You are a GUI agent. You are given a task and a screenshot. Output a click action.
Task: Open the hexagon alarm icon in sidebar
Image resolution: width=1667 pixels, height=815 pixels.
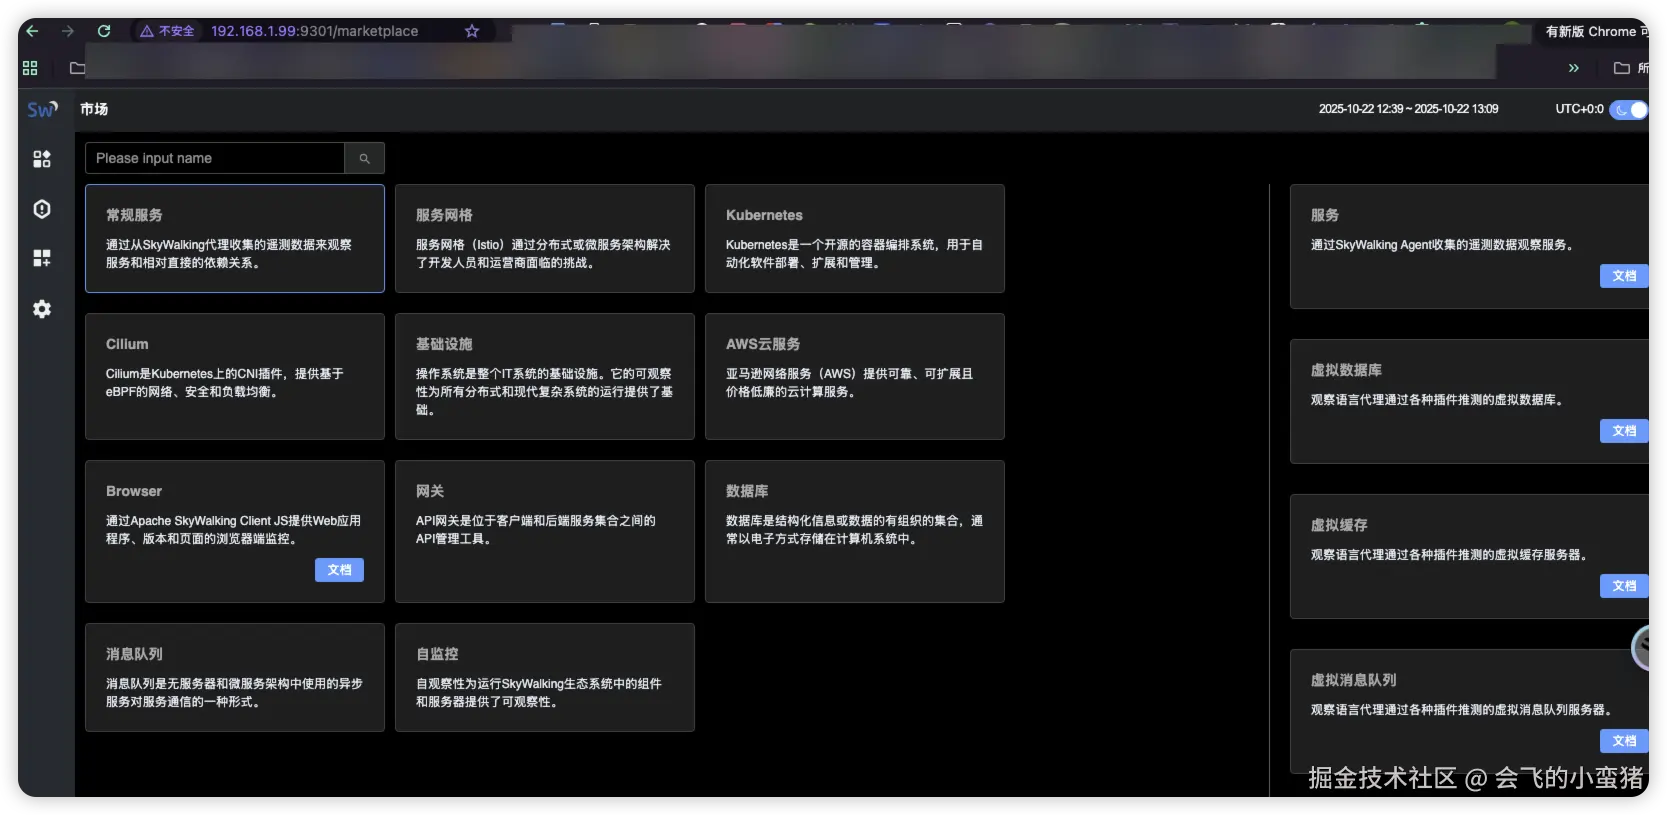[42, 209]
